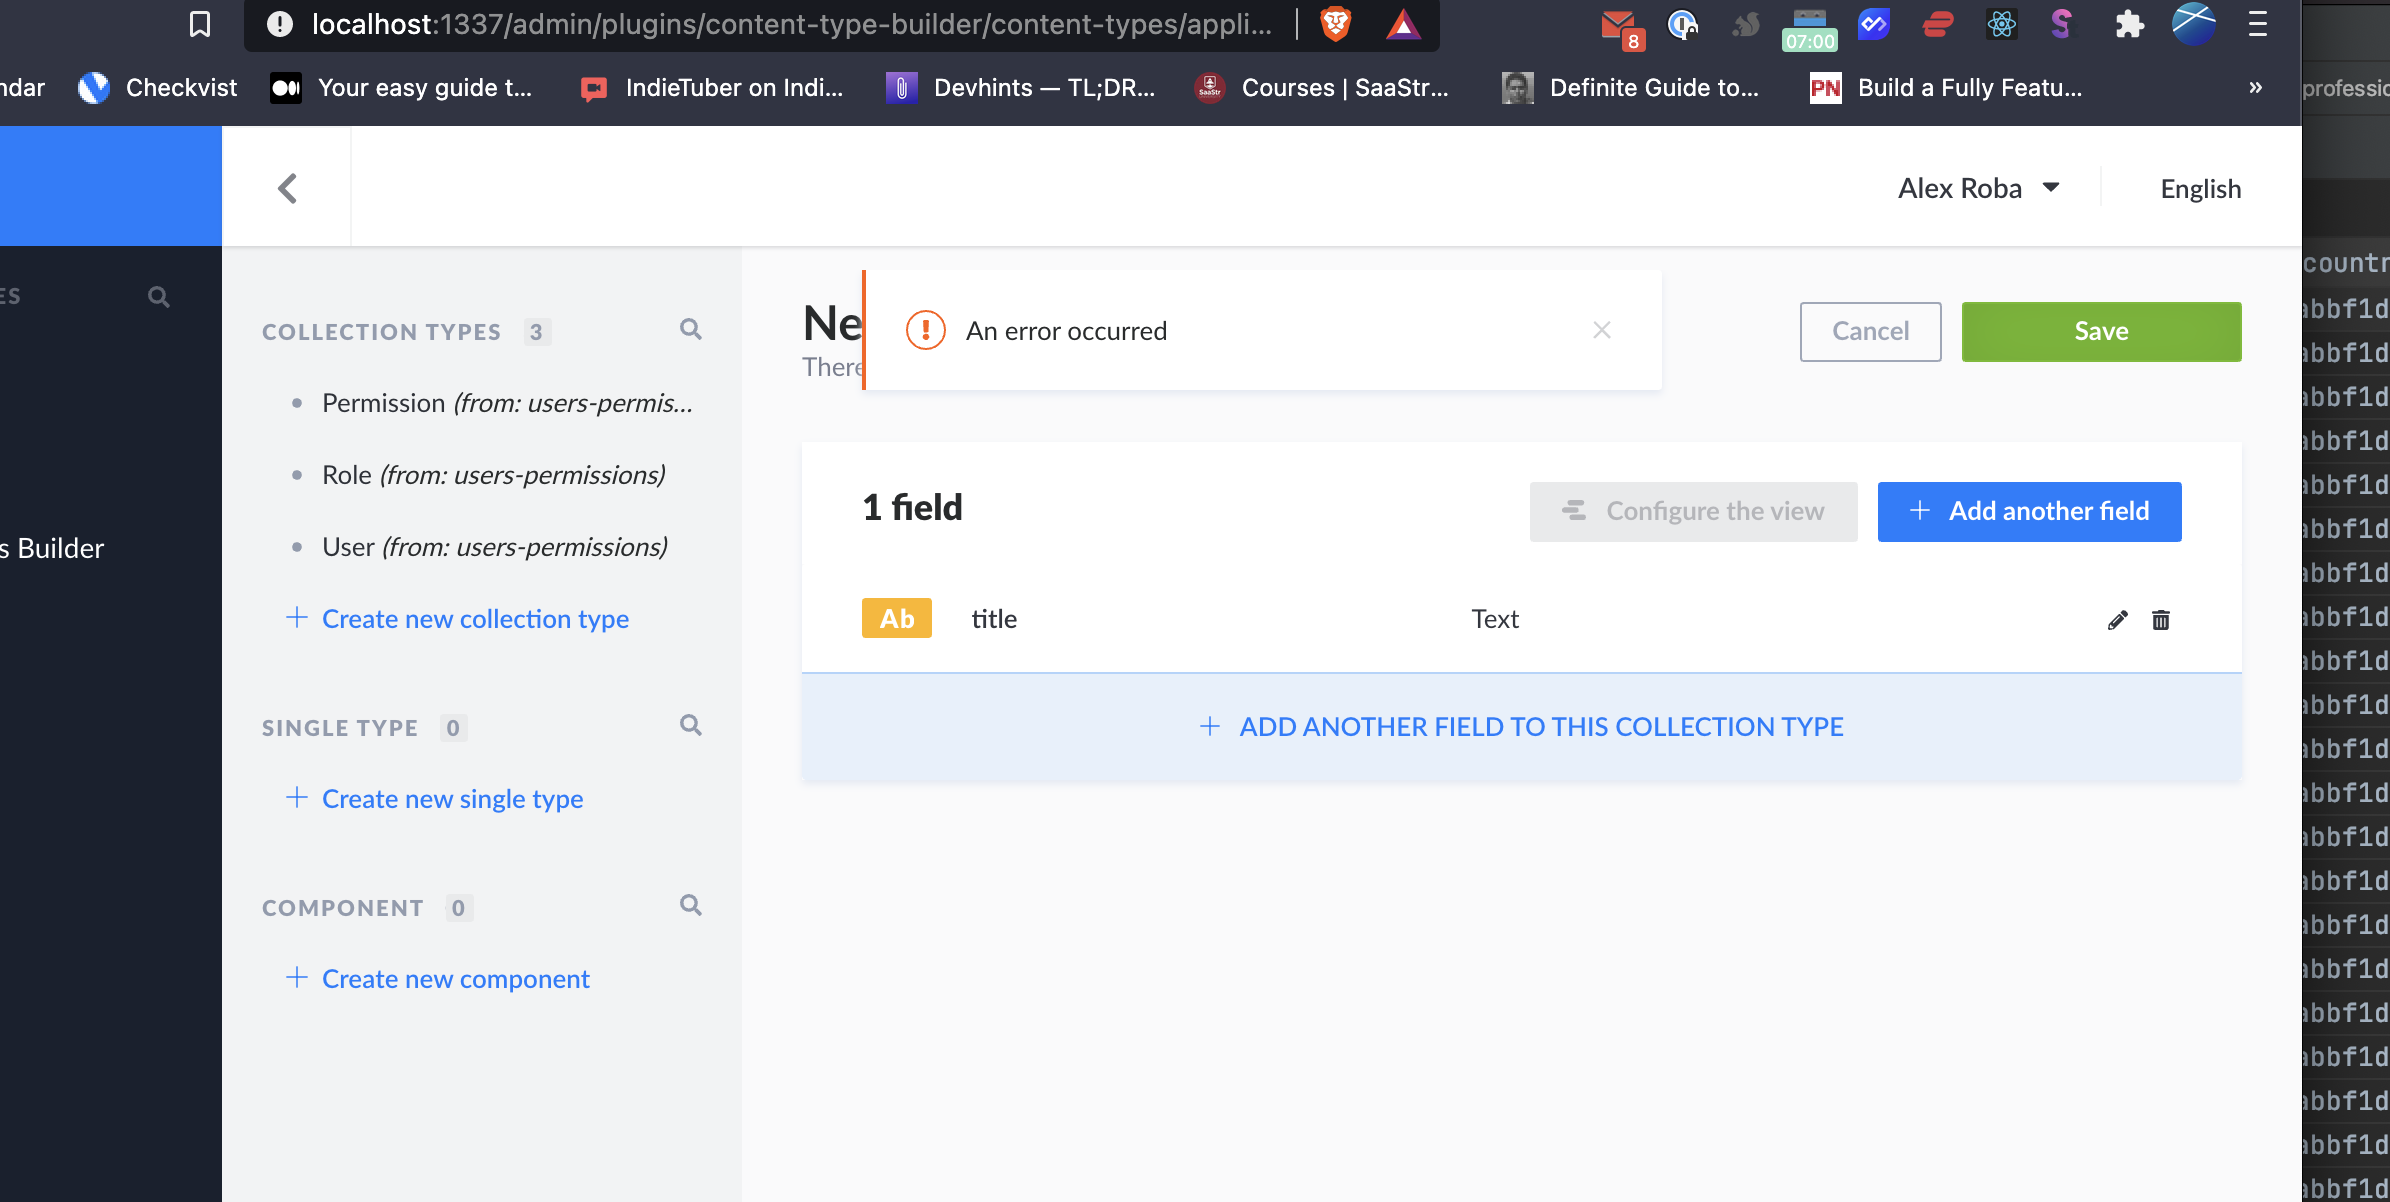Viewport: 2390px width, 1202px height.
Task: Delete the title field with trash icon
Action: point(2161,620)
